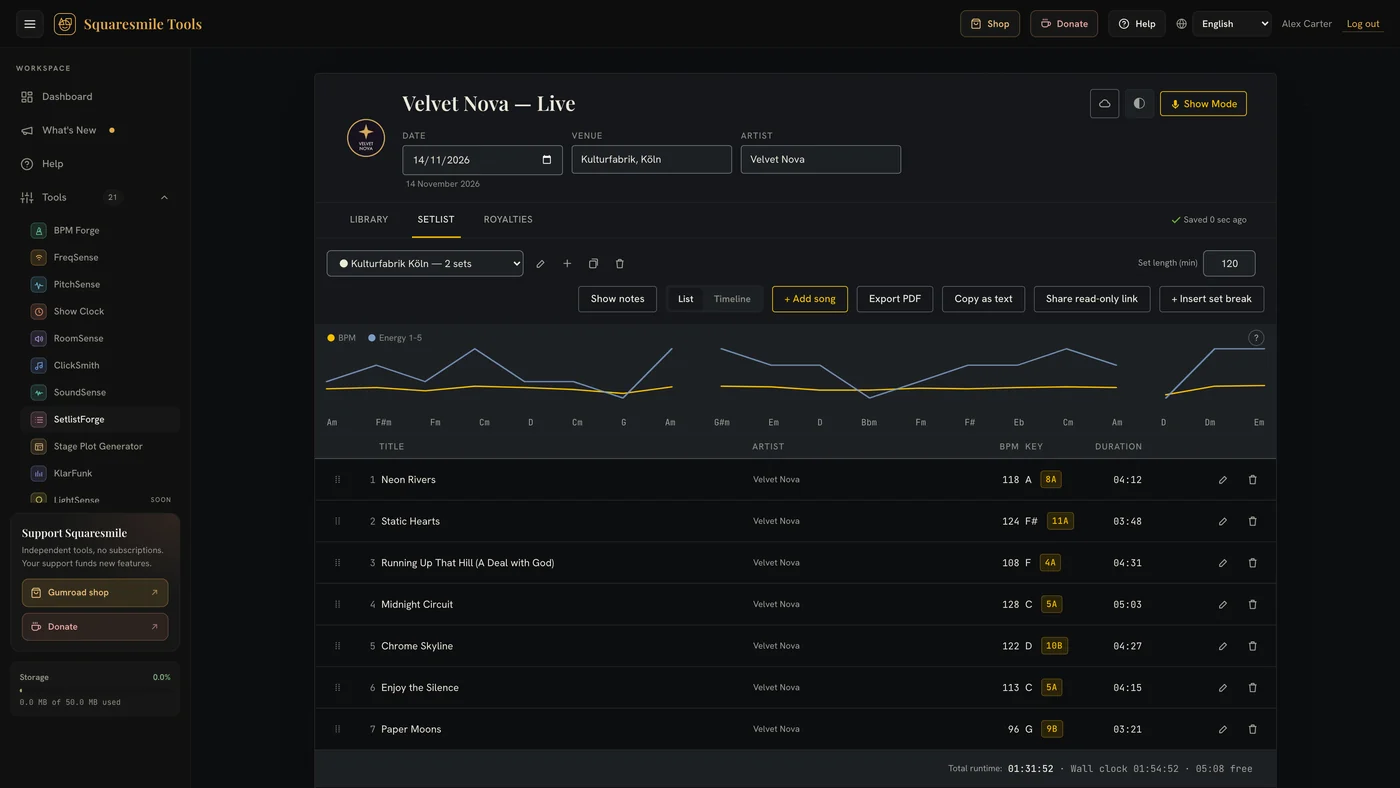Toggle the contrast theme button
This screenshot has height=788, width=1400.
(1139, 104)
